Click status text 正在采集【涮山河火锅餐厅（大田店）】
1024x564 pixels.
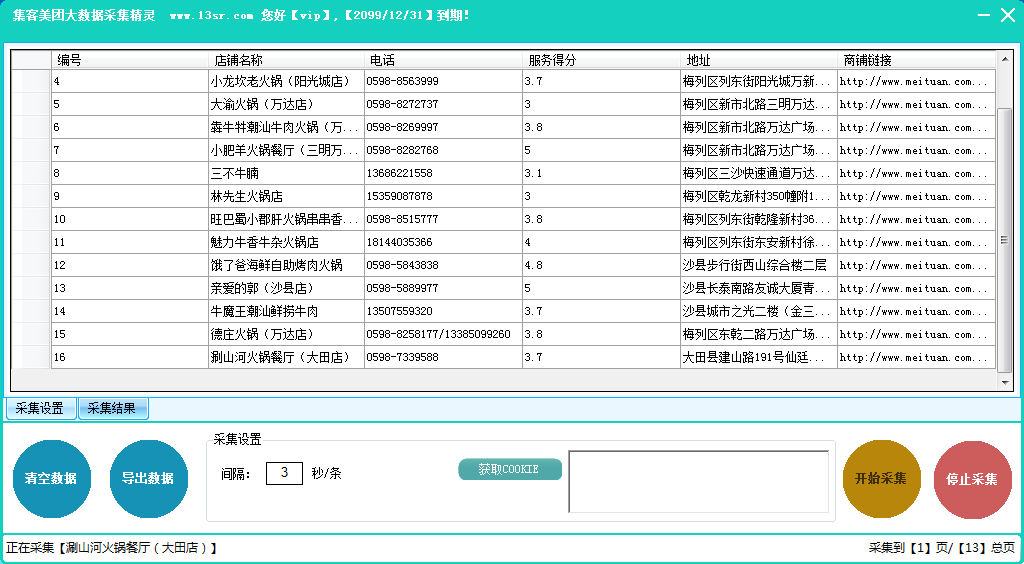click(112, 548)
